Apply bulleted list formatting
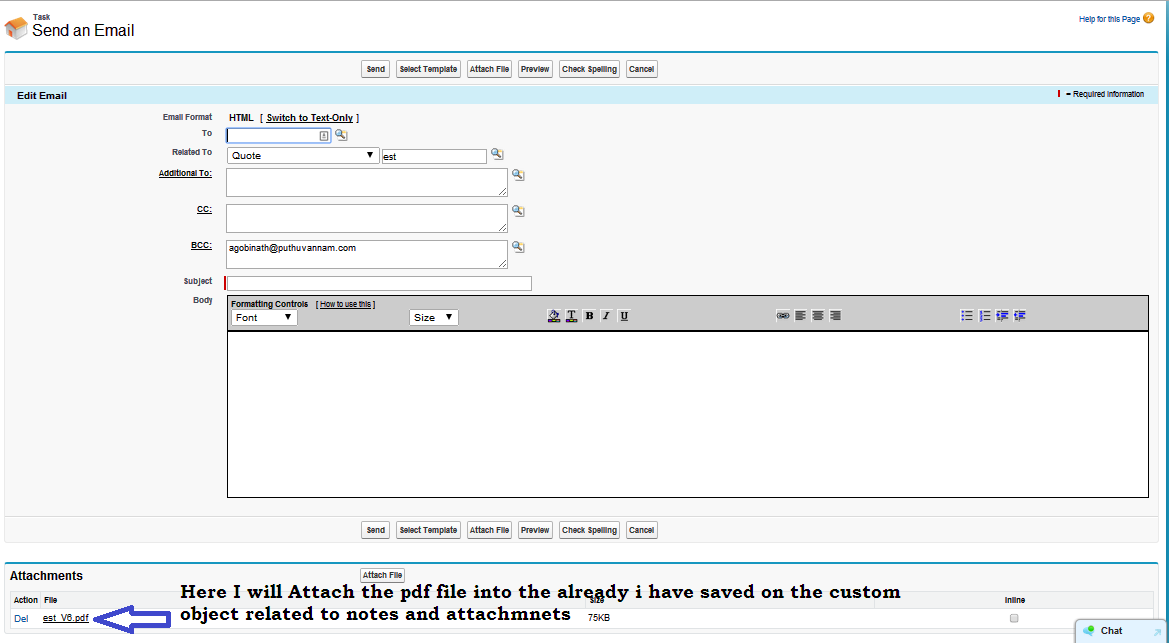This screenshot has width=1169, height=643. [966, 316]
